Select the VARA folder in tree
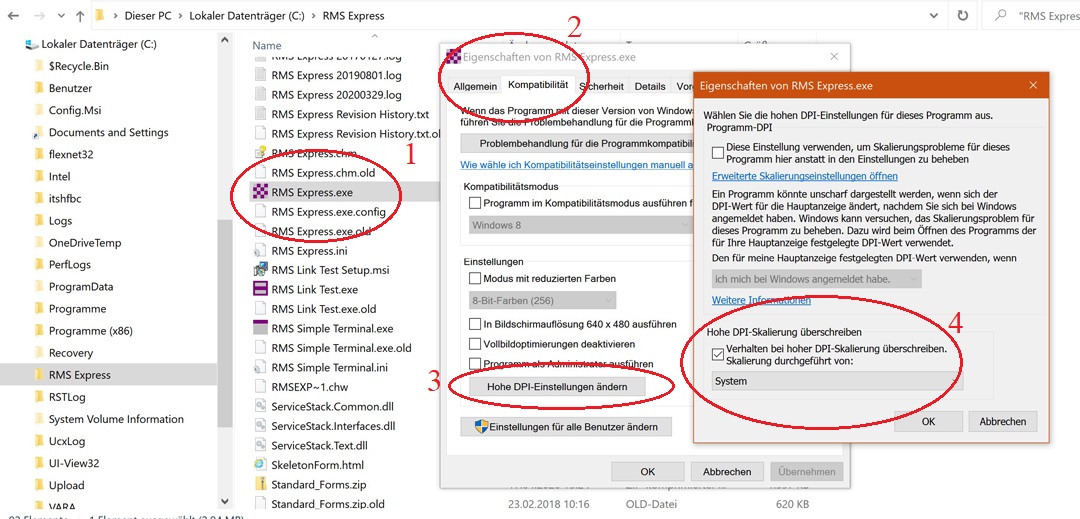The width and height of the screenshot is (1080, 519). coord(62,507)
